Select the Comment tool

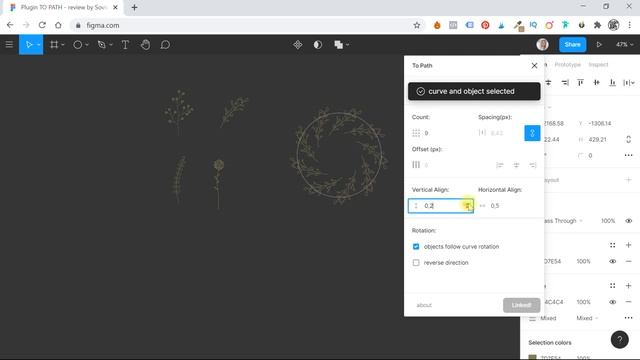165,44
